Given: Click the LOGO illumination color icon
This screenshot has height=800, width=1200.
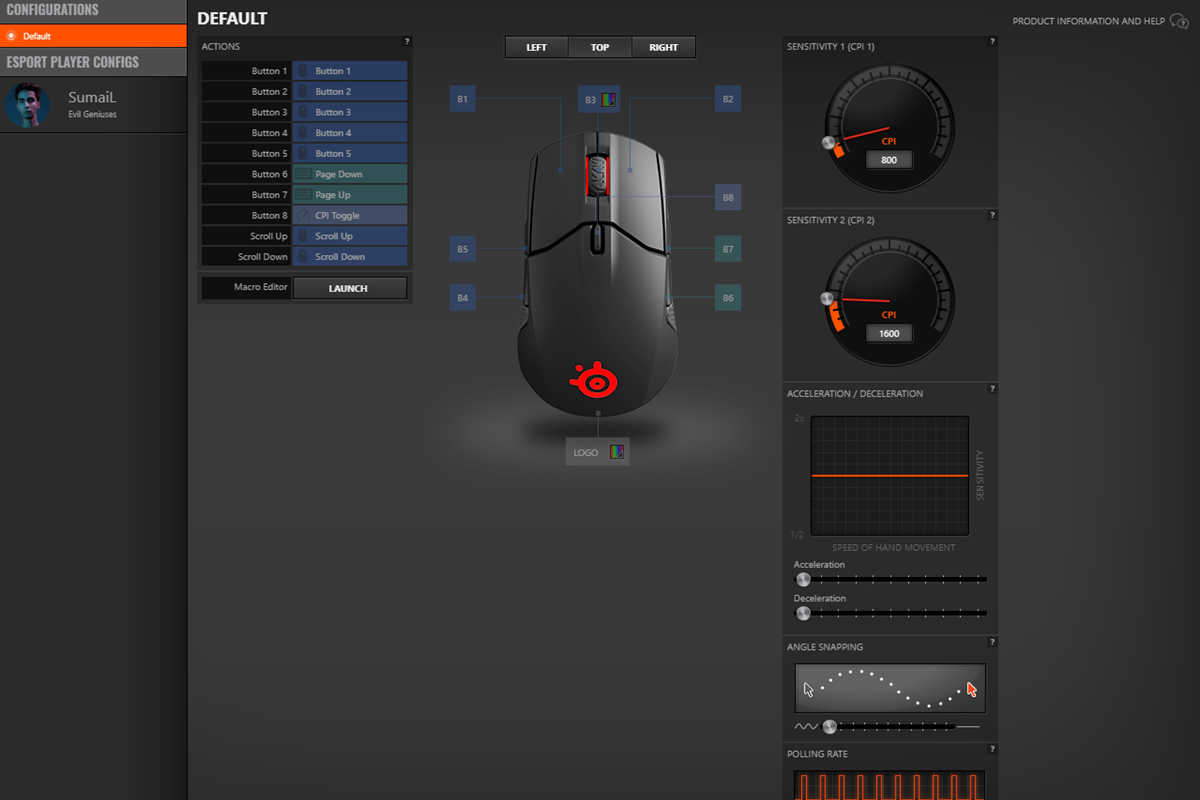Looking at the screenshot, I should coord(618,452).
